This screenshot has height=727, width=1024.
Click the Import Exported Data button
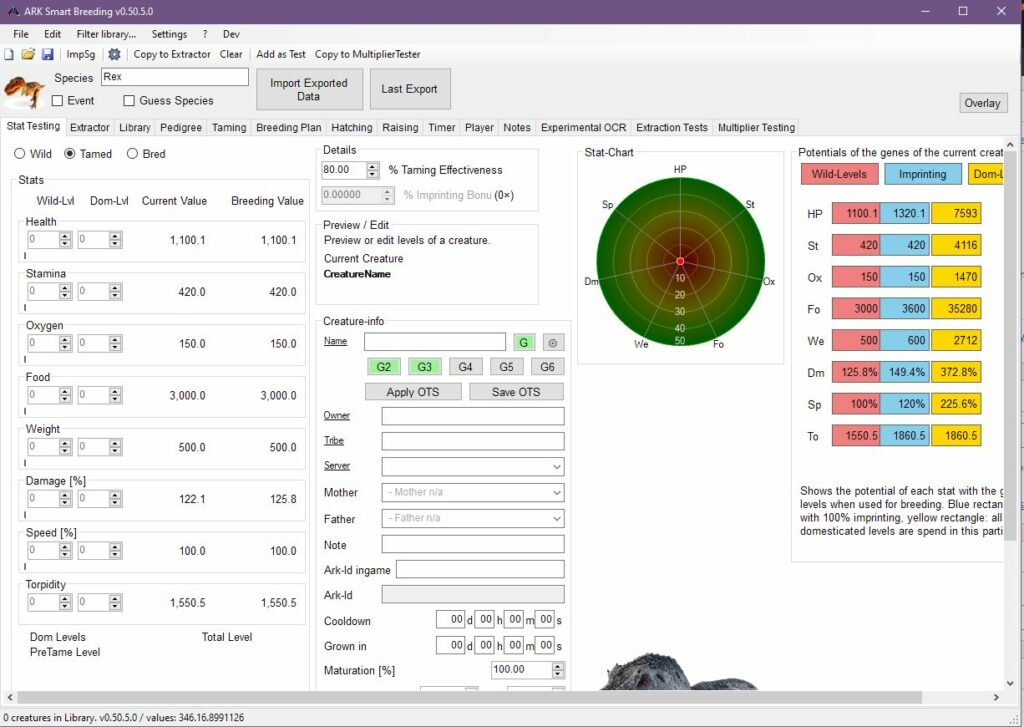point(309,90)
